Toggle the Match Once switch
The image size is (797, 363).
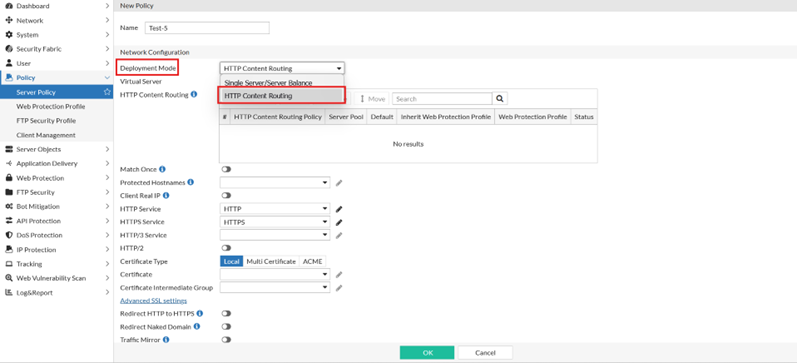(x=226, y=169)
